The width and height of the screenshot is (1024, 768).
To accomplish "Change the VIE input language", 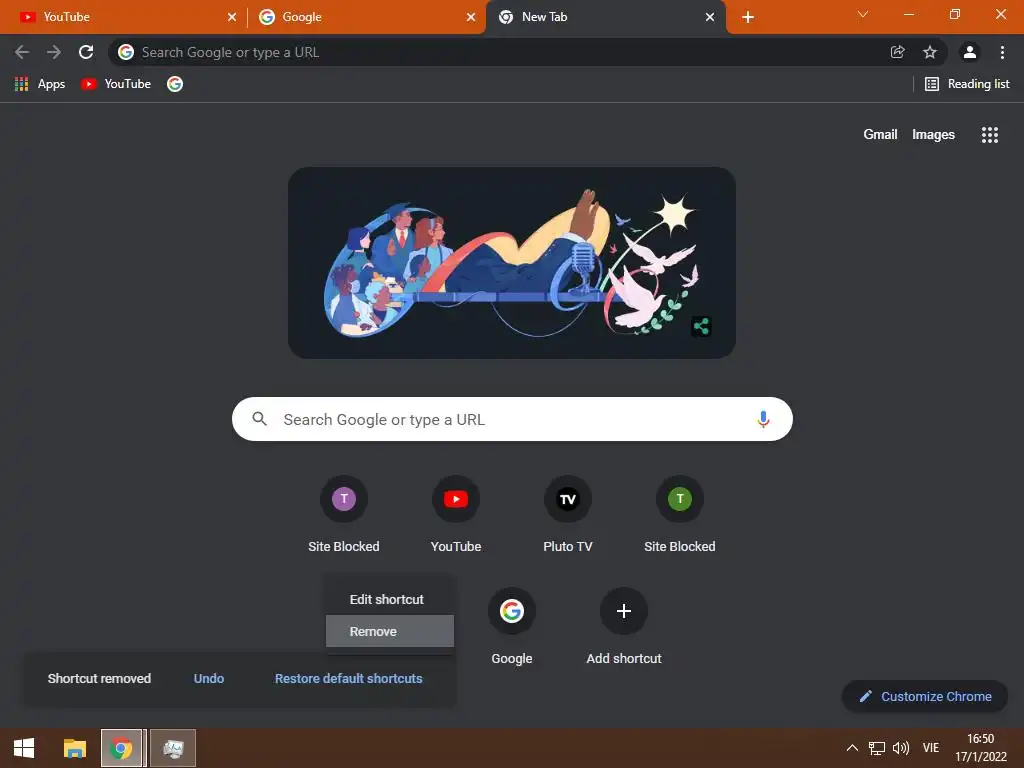I will 931,748.
